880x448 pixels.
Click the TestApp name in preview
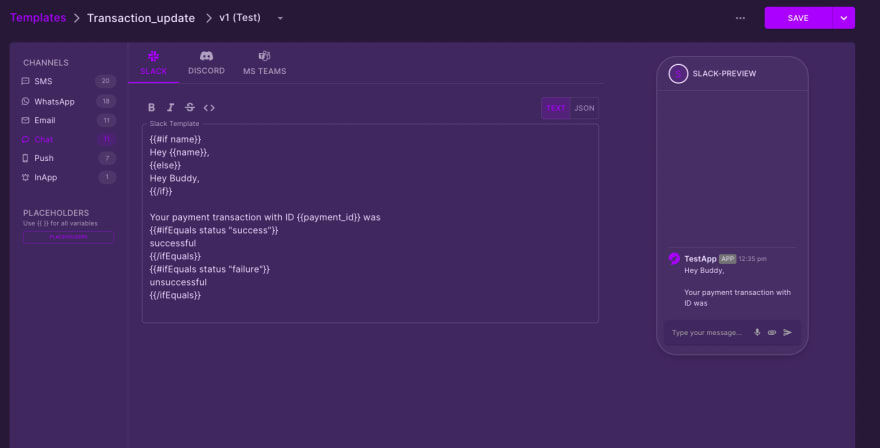[x=700, y=259]
